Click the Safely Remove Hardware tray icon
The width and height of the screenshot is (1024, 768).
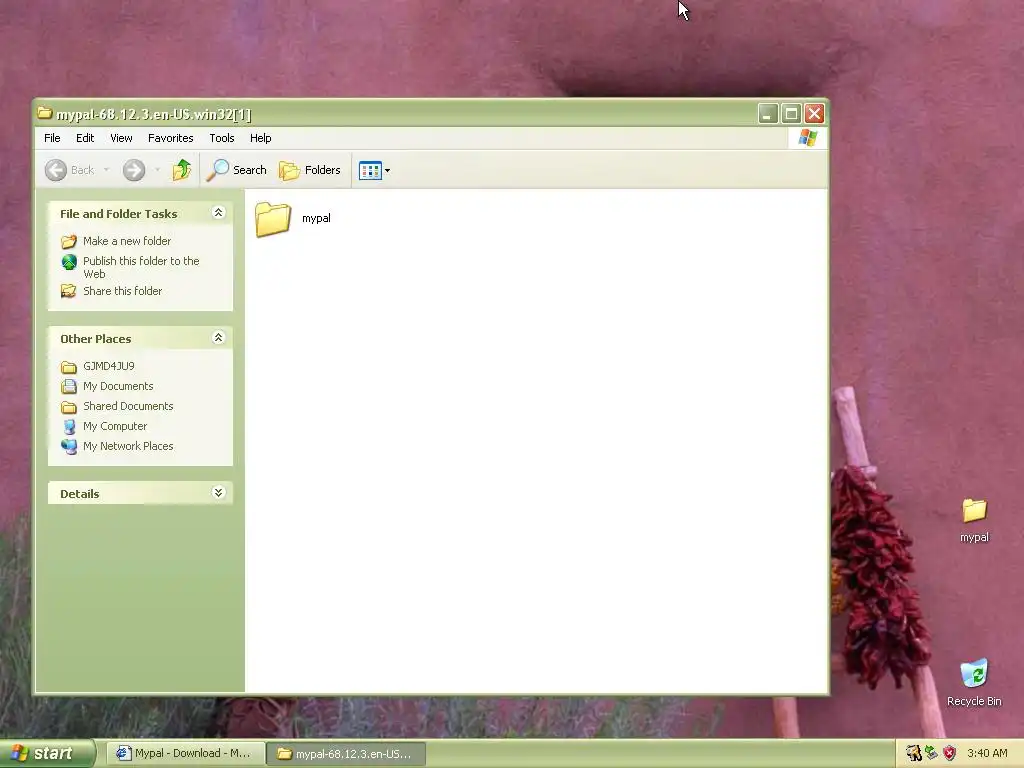(931, 754)
